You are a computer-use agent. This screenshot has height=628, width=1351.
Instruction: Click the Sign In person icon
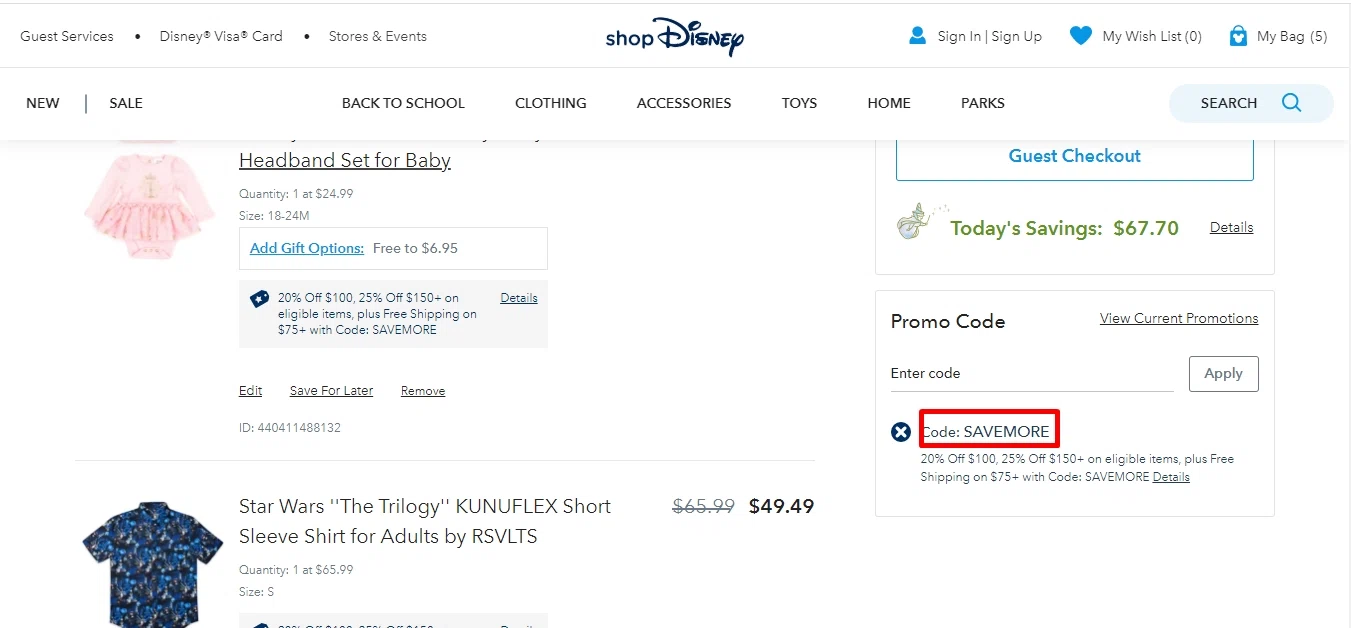[x=917, y=36]
